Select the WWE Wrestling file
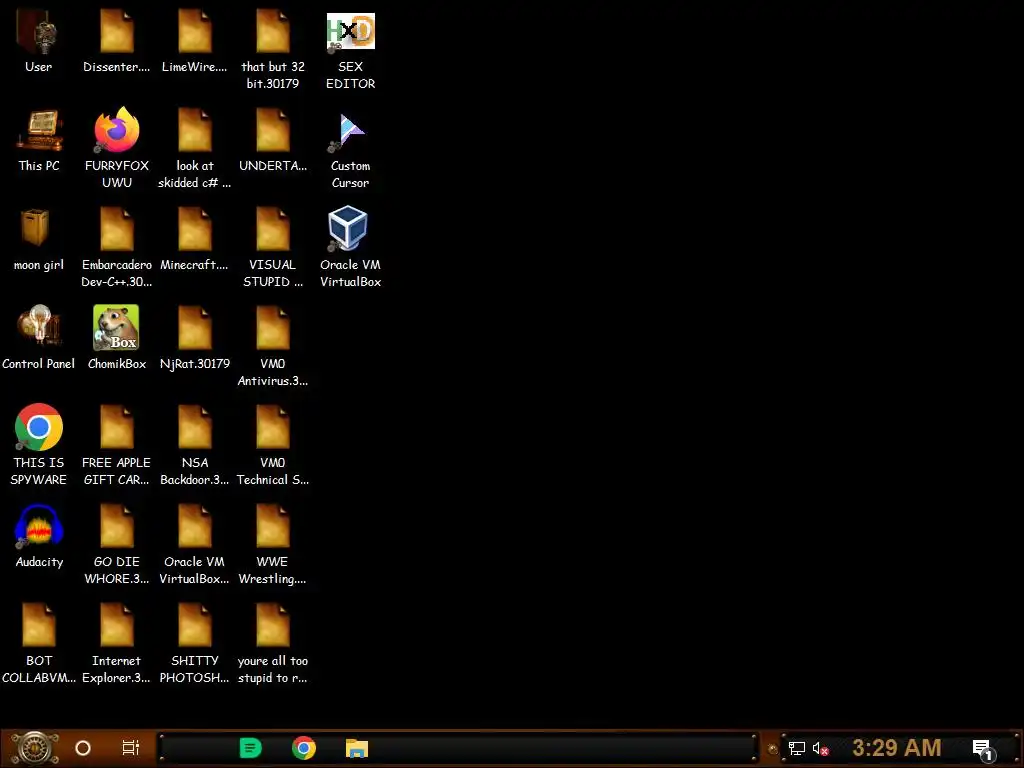The image size is (1024, 768). point(272,545)
